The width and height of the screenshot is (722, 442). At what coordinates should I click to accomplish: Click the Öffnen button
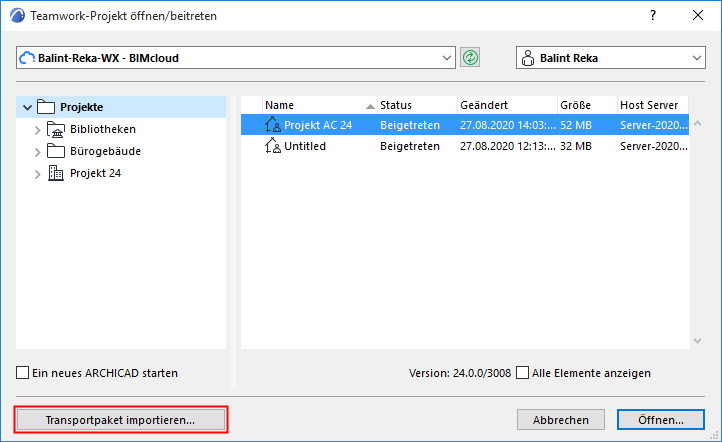tap(661, 419)
